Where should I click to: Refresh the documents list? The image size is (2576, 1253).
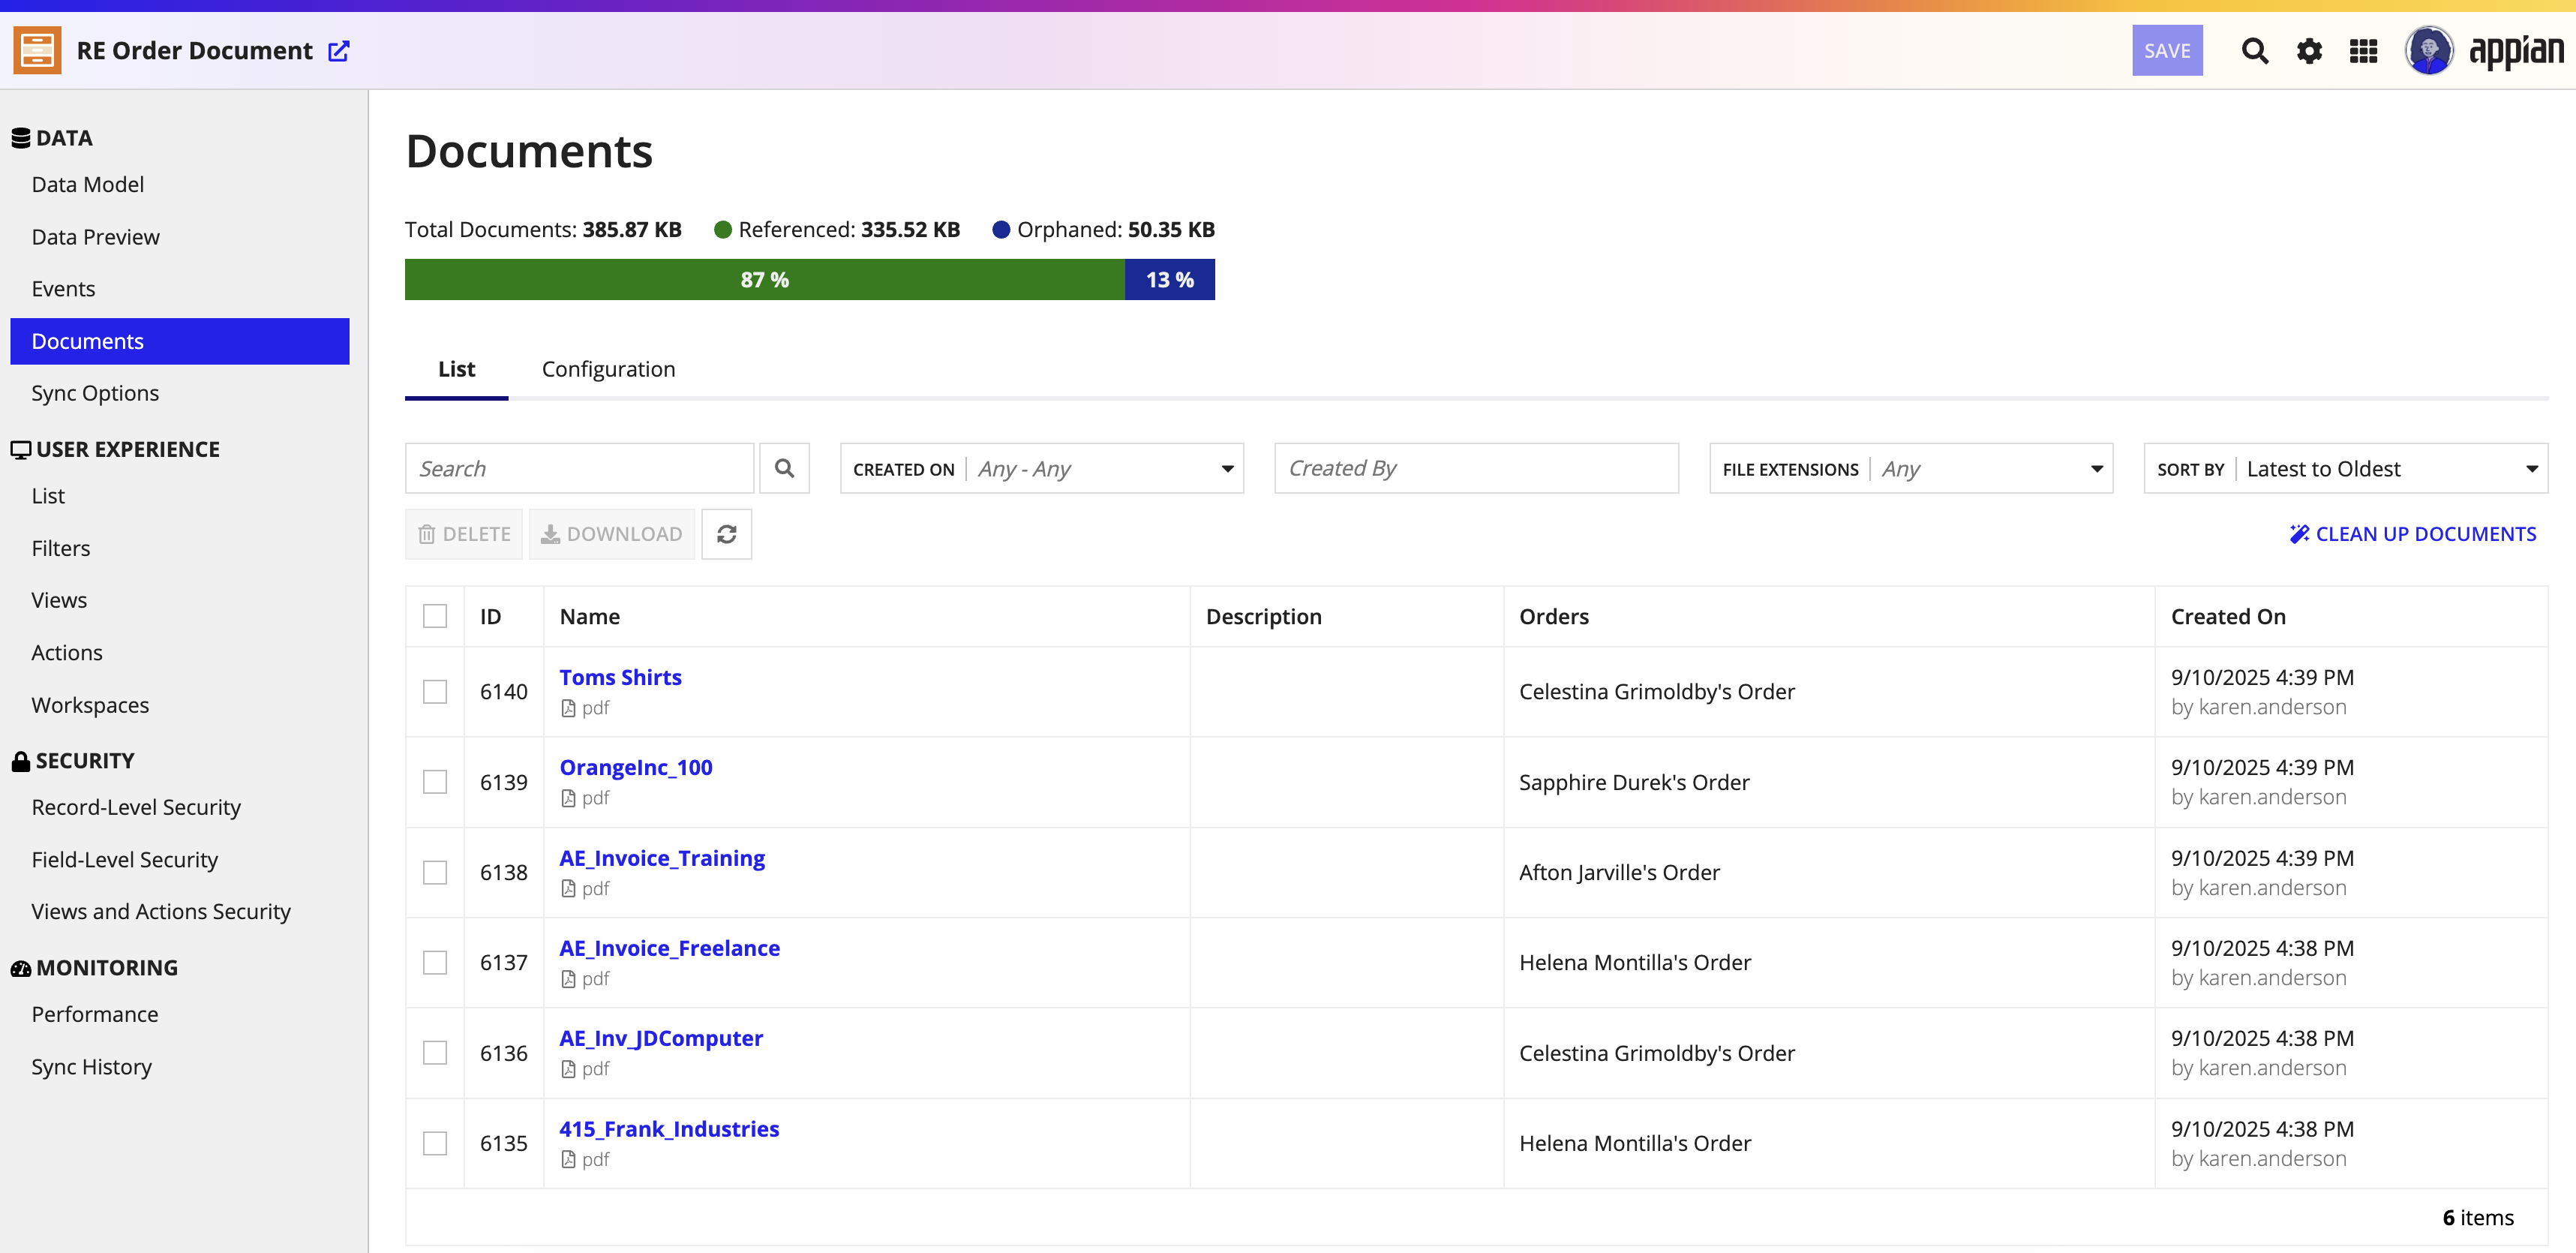point(726,534)
